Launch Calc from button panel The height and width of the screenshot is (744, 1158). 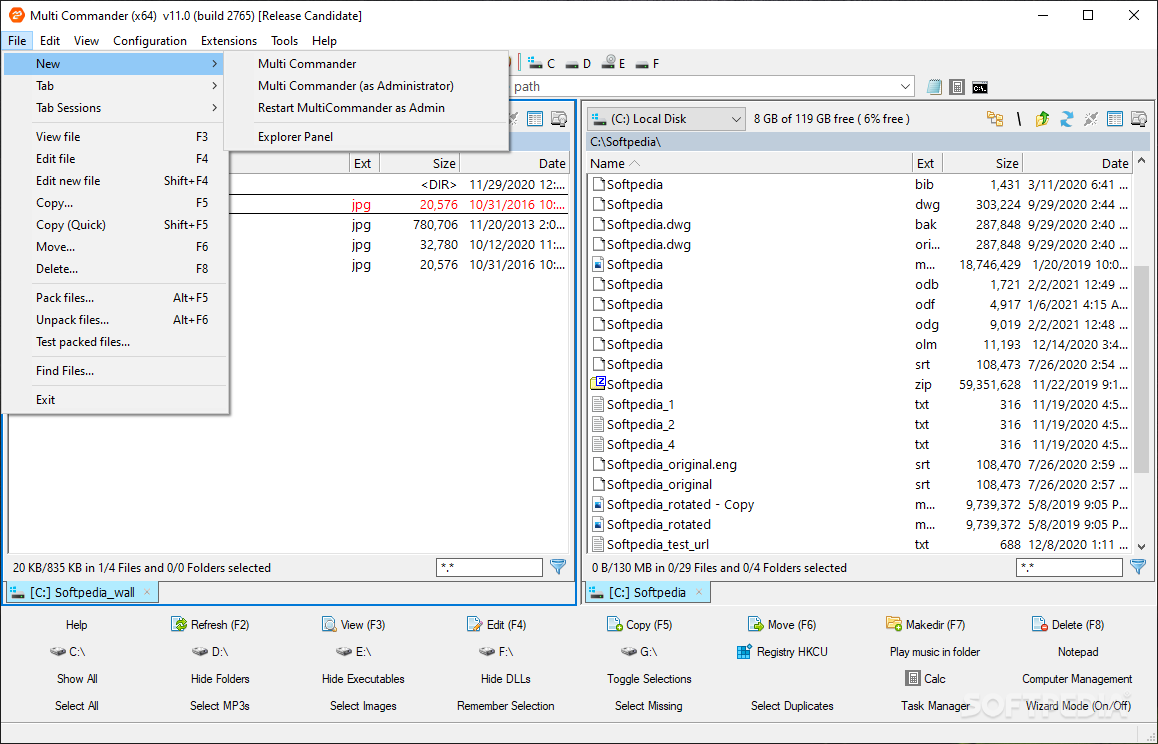coord(925,678)
